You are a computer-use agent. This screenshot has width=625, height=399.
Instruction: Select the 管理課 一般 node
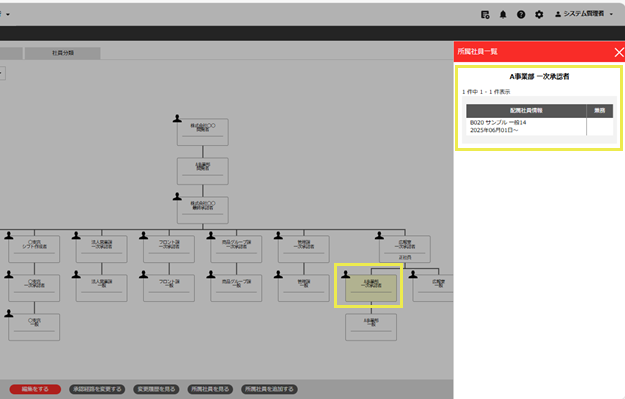pyautogui.click(x=304, y=288)
